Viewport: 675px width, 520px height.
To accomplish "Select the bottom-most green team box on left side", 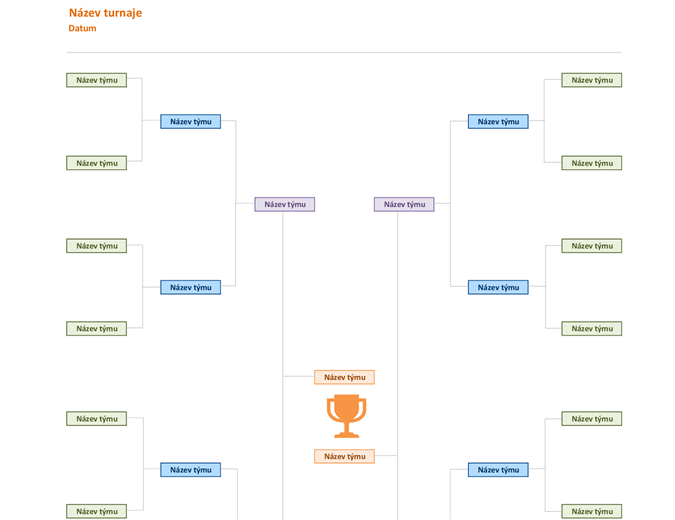I will [x=96, y=511].
